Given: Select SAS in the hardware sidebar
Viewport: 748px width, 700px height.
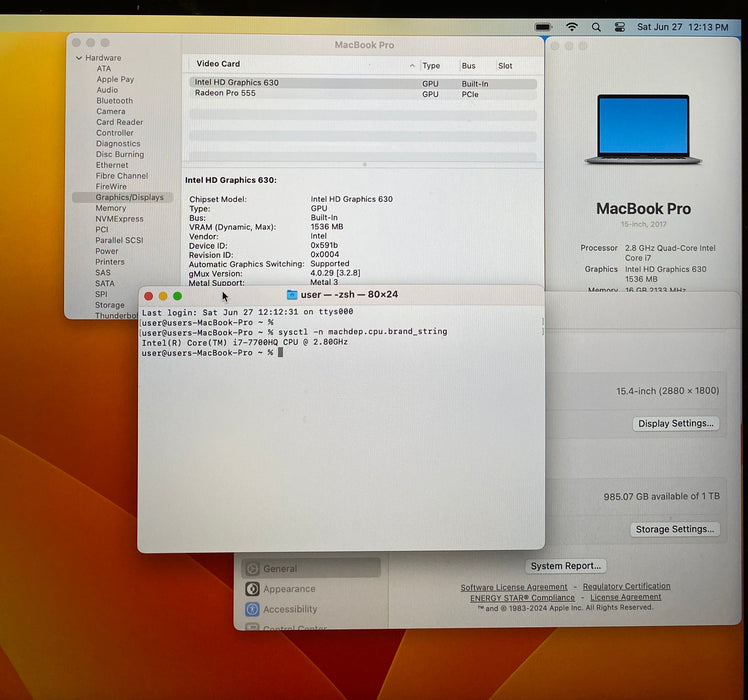Looking at the screenshot, I should tap(103, 272).
